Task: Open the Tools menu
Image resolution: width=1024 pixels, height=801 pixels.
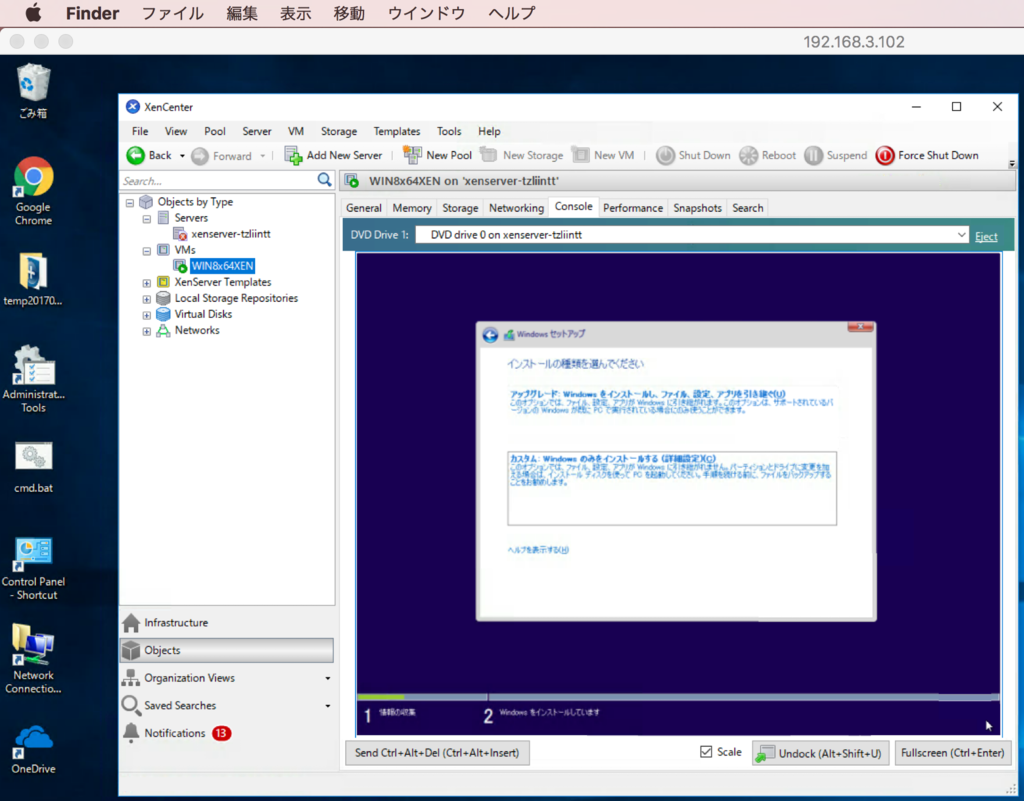Action: pyautogui.click(x=449, y=131)
